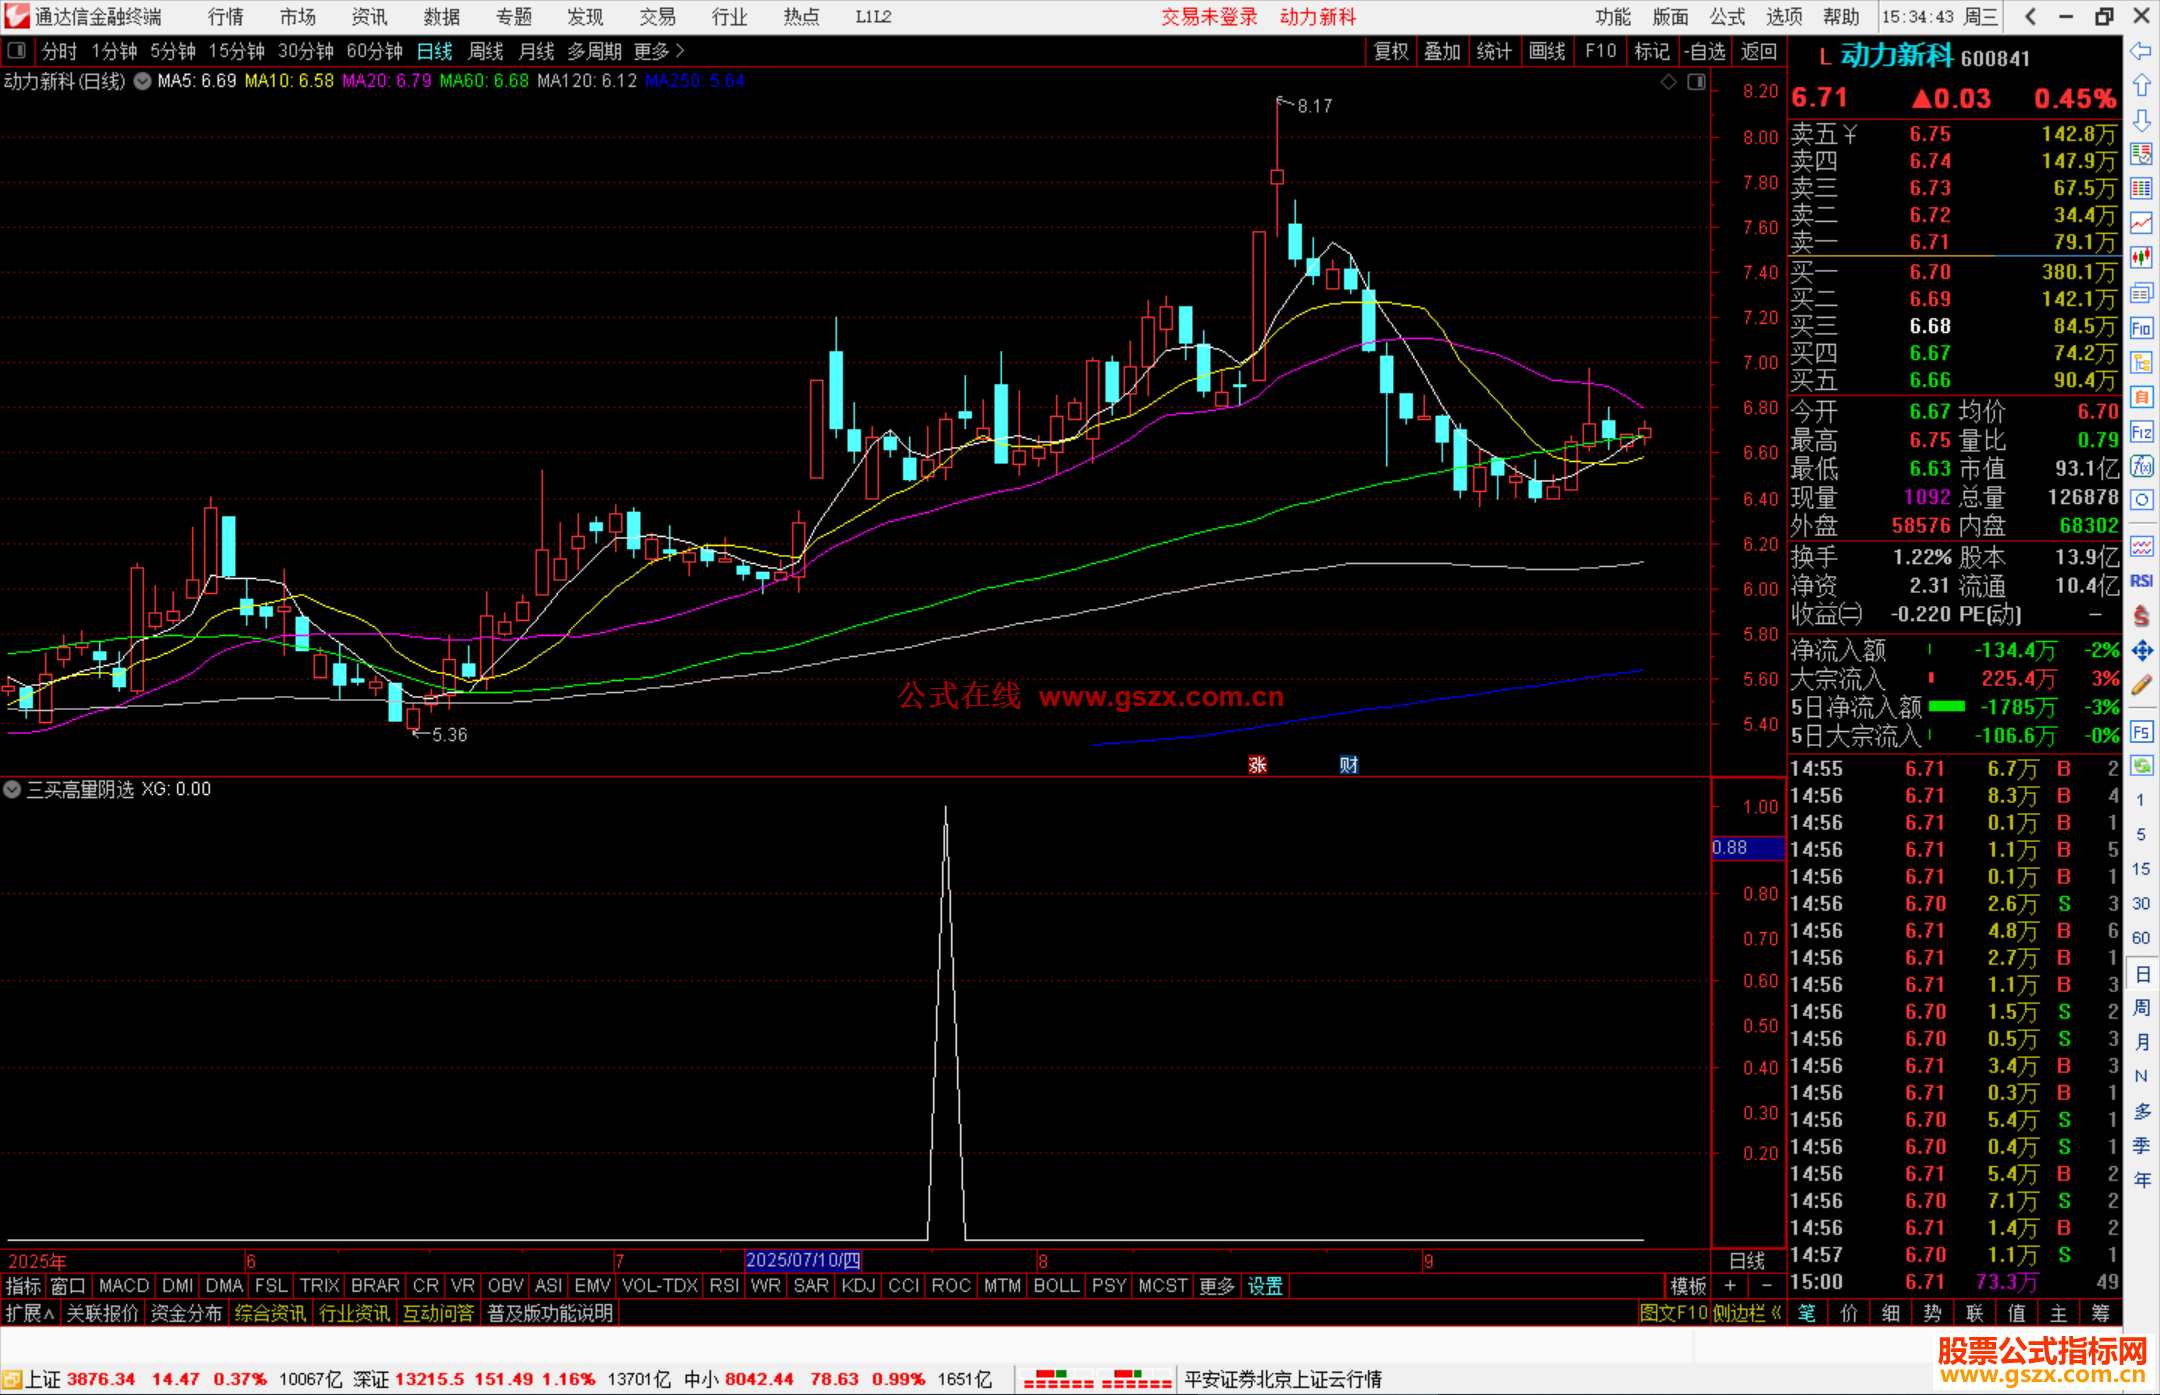This screenshot has width=2160, height=1395.
Task: Select the MACD indicator tab
Action: point(124,1286)
